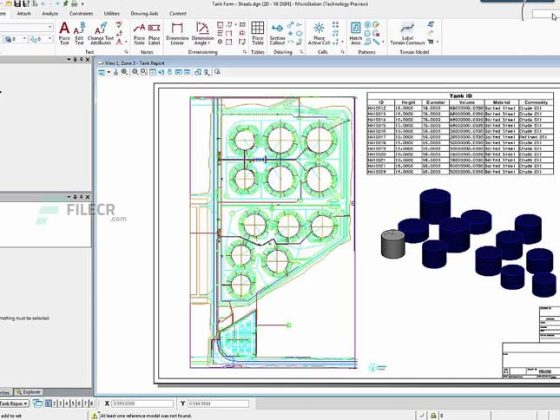The image size is (560, 420).
Task: Toggle view 5 button in status bar
Action: click(x=73, y=404)
